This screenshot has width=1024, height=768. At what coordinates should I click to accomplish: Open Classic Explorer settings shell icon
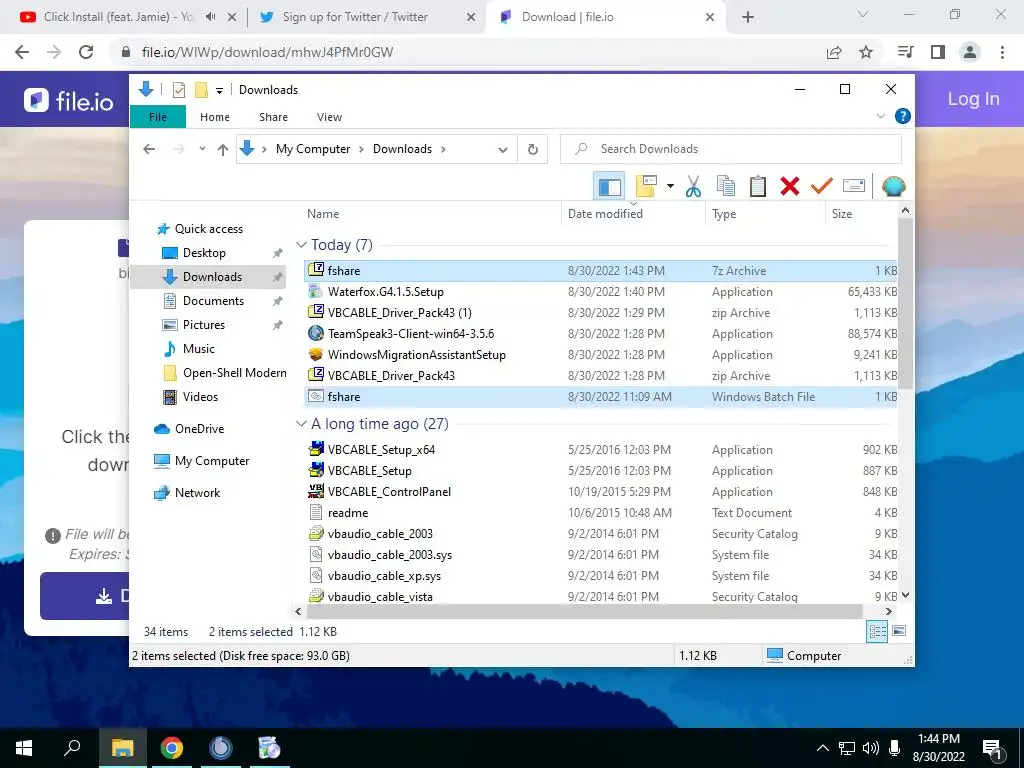tap(893, 187)
